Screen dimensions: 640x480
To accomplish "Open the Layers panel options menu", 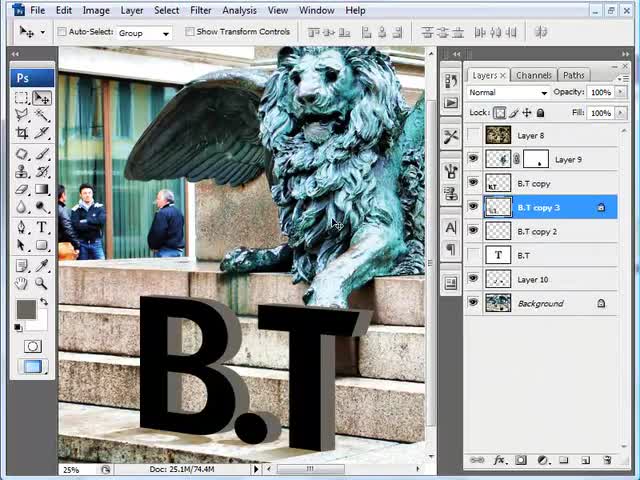I will click(x=622, y=78).
